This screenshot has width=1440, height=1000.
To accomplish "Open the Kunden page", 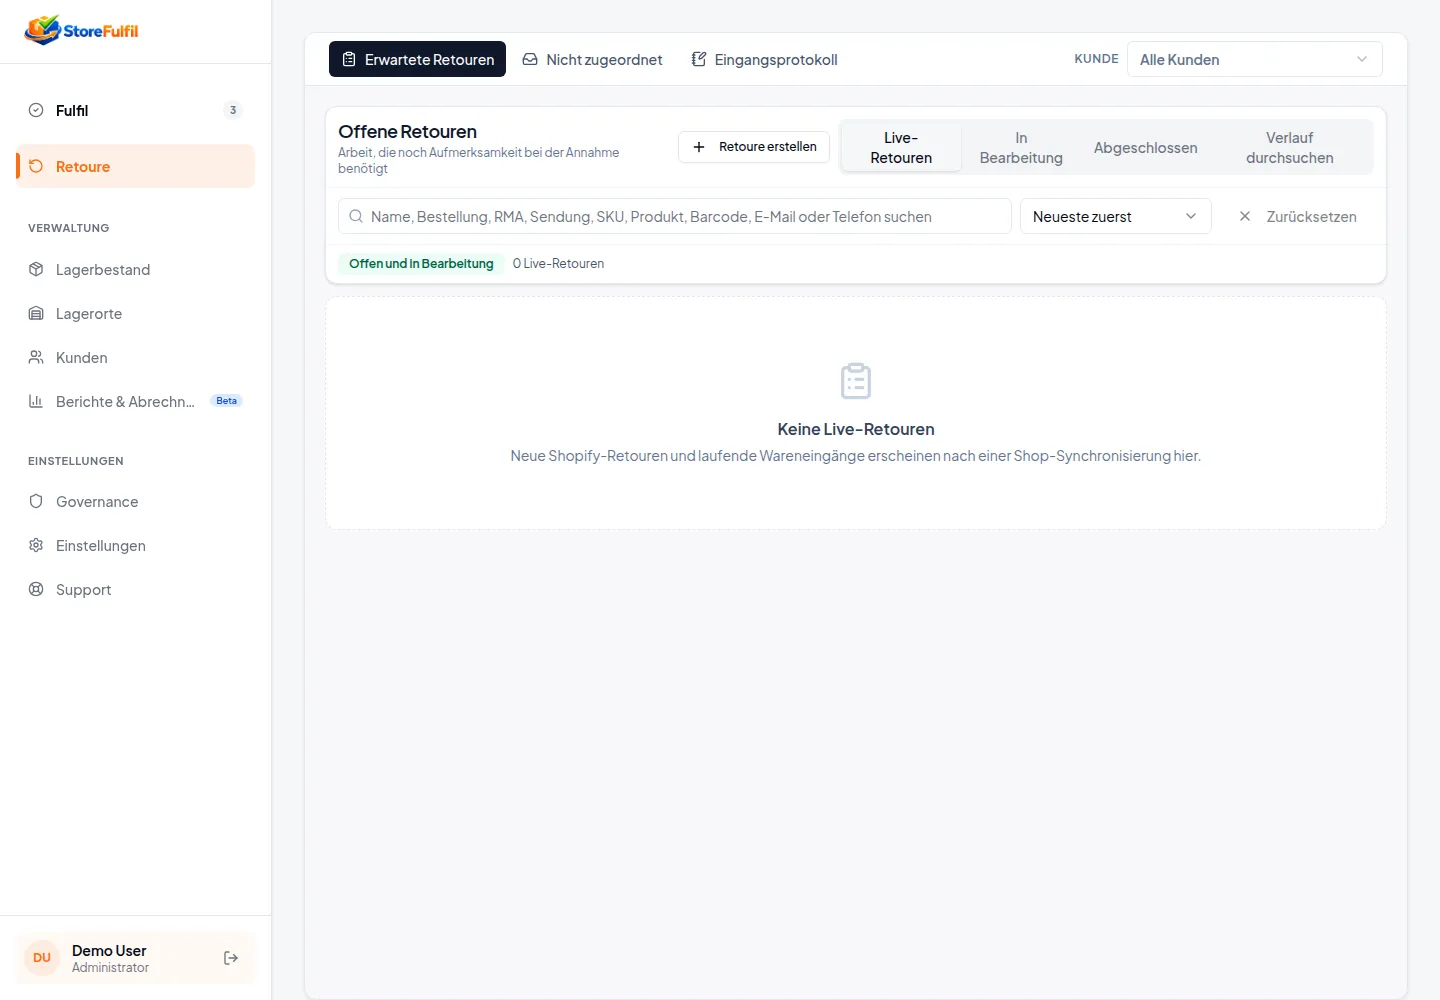I will tap(136, 357).
